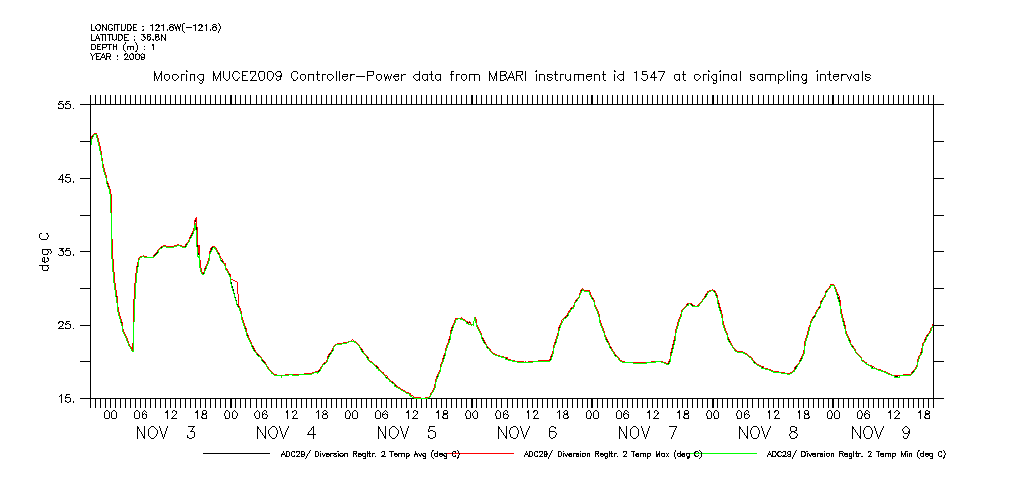Viewport: 1009px width, 504px height.
Task: Click the 55. y-axis tick label
Action: (68, 105)
